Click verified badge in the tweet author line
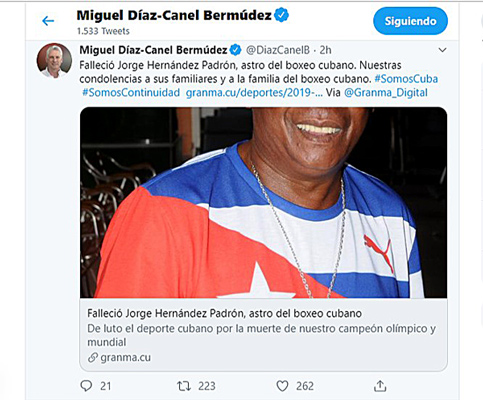 [236, 50]
